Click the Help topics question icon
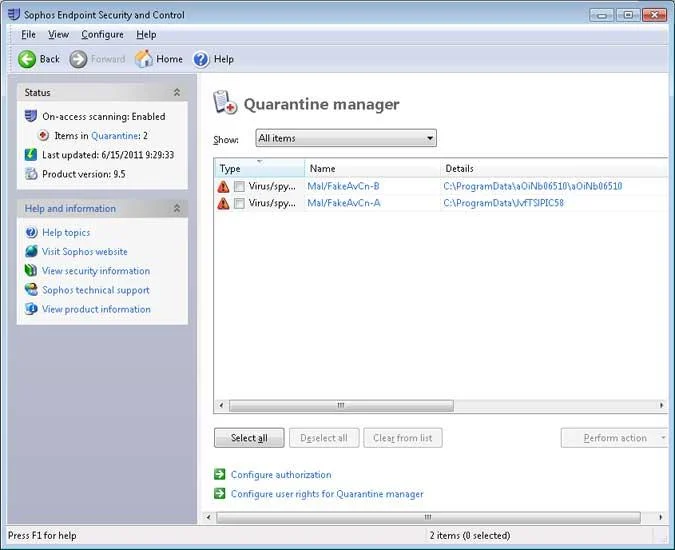 (x=31, y=232)
